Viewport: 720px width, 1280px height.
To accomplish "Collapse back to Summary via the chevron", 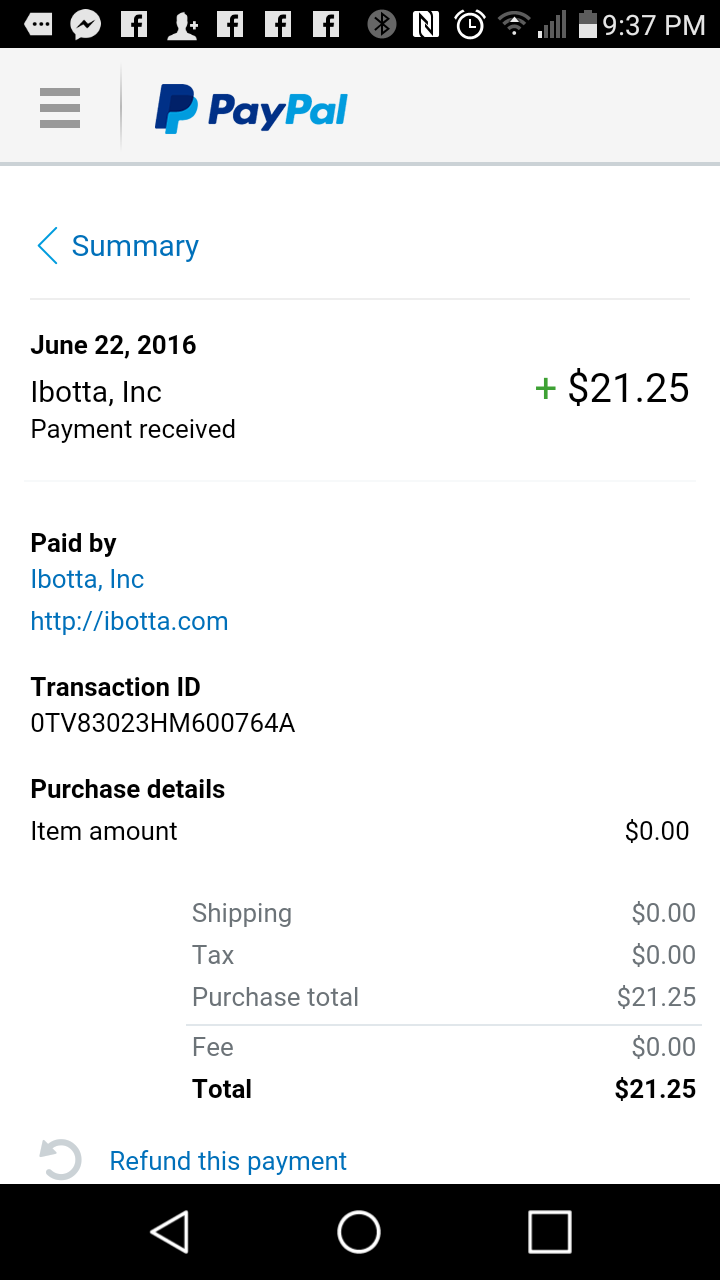I will [x=46, y=245].
